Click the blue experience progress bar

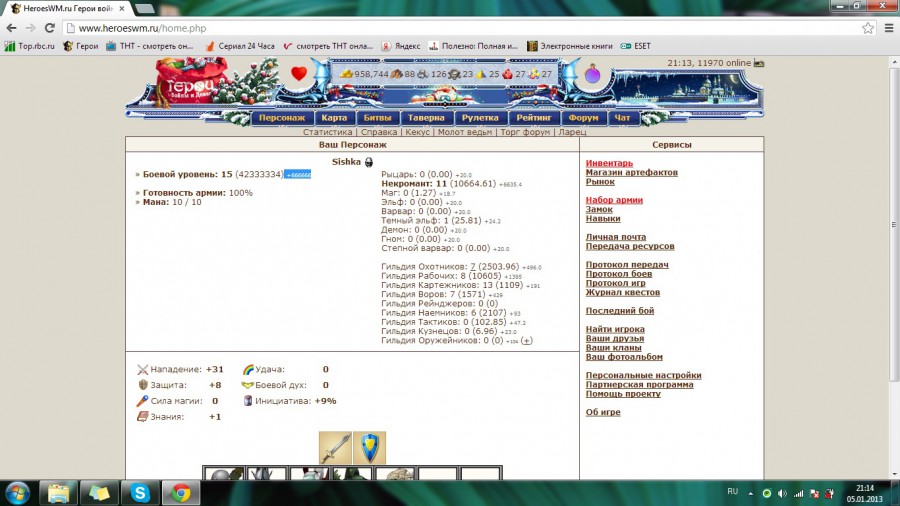tap(298, 174)
